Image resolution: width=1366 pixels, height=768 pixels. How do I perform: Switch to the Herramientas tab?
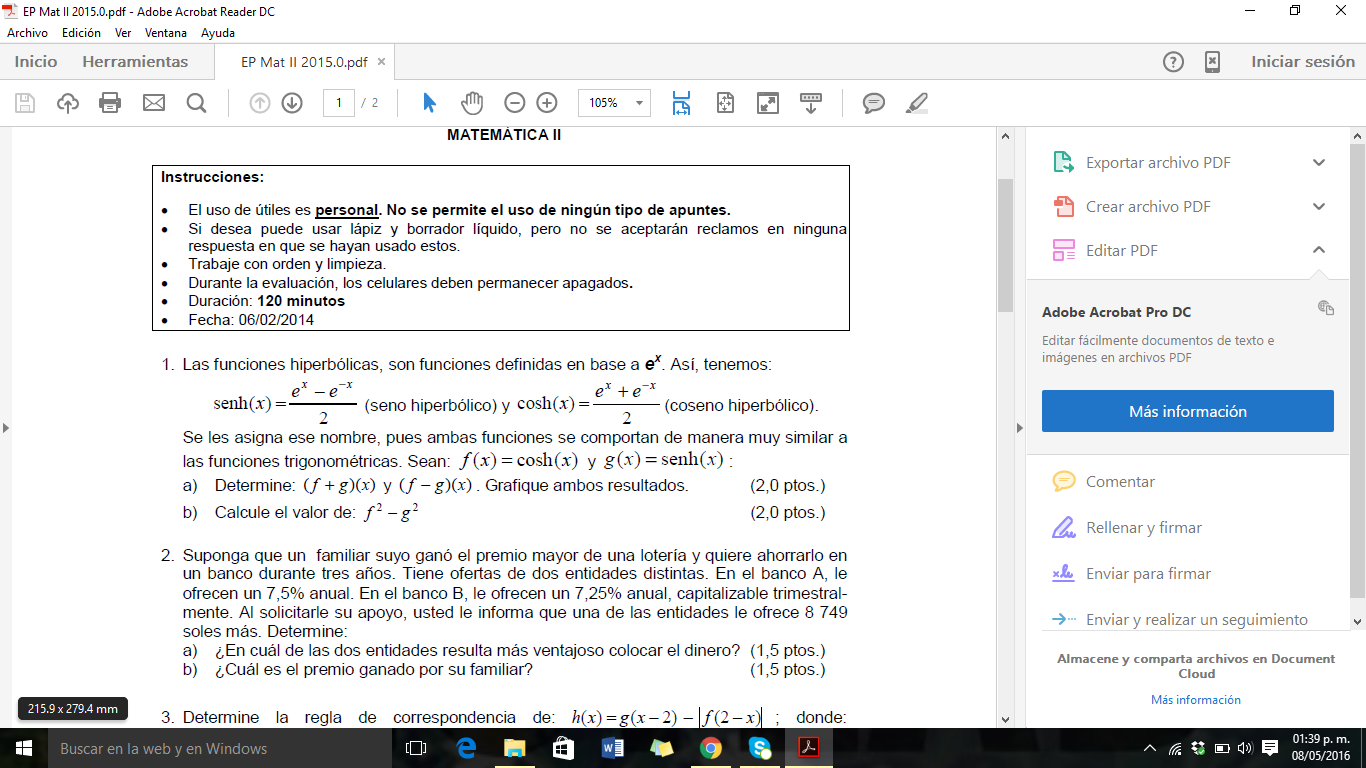coord(135,62)
